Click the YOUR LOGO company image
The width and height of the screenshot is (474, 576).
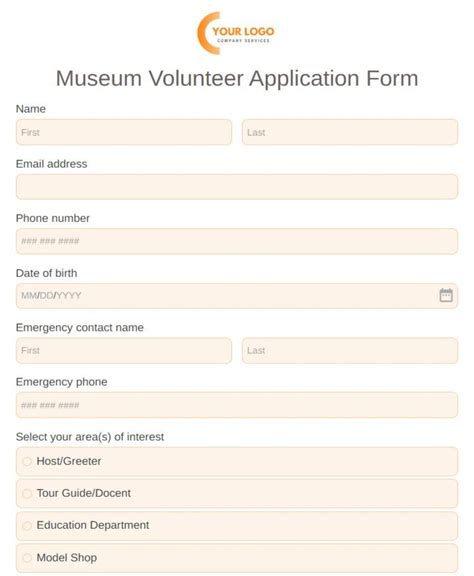[x=236, y=33]
